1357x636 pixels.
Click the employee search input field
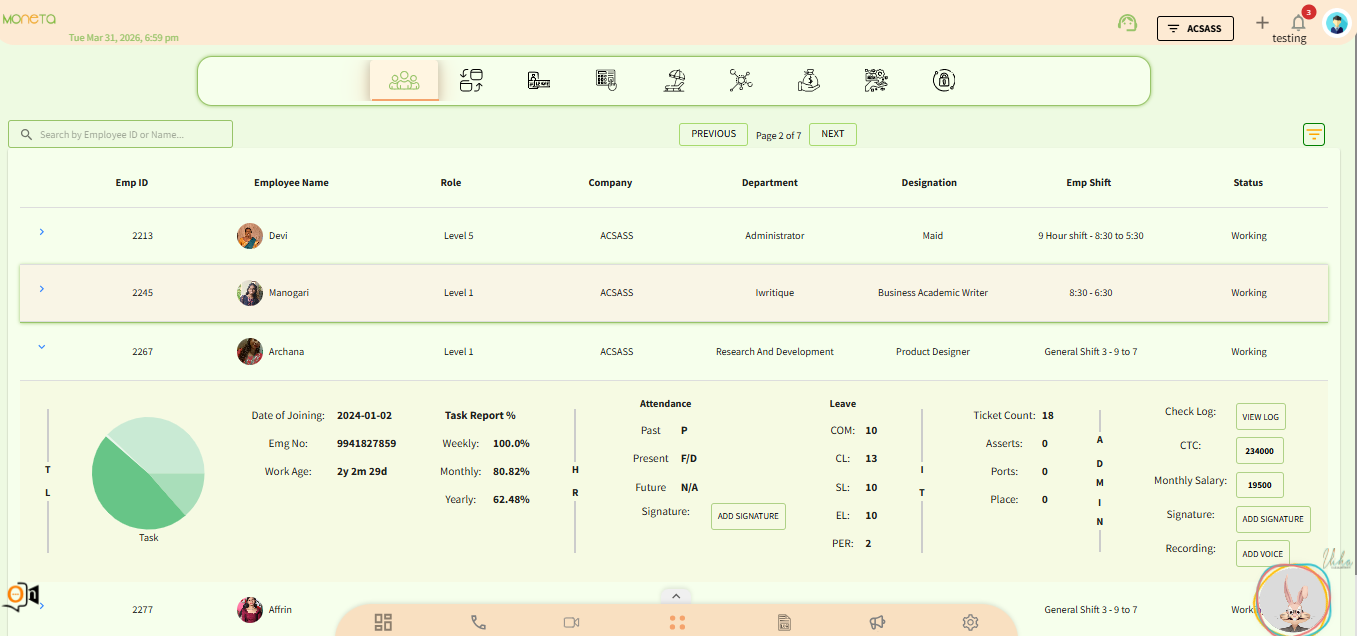[121, 134]
